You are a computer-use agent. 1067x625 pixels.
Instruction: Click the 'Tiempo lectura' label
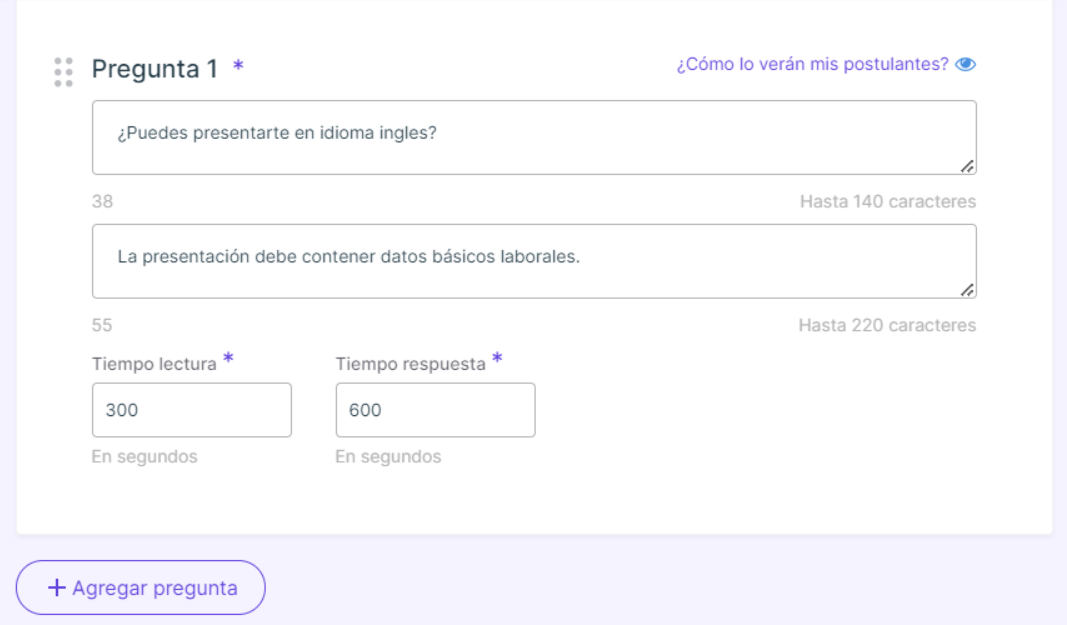pyautogui.click(x=154, y=364)
